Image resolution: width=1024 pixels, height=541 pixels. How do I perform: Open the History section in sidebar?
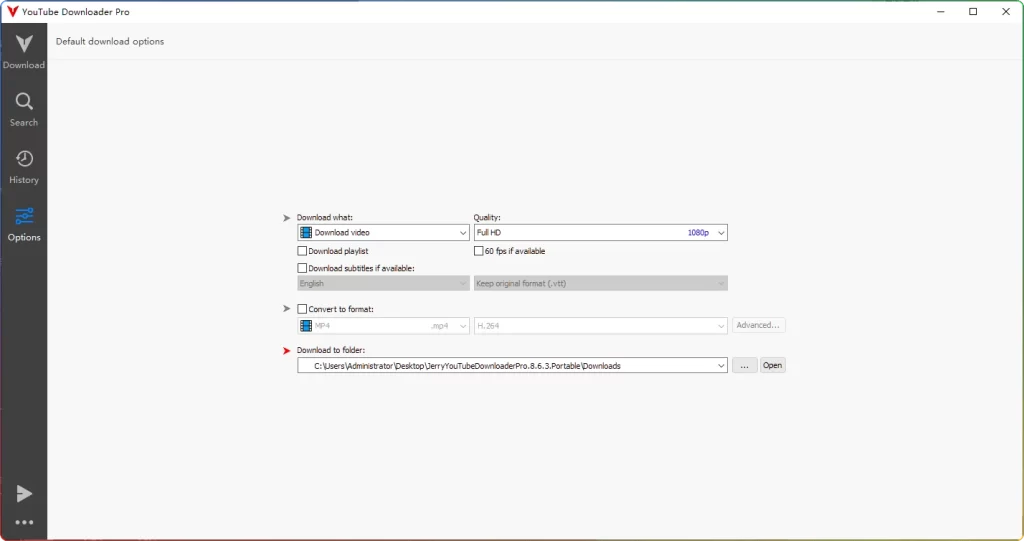coord(24,167)
